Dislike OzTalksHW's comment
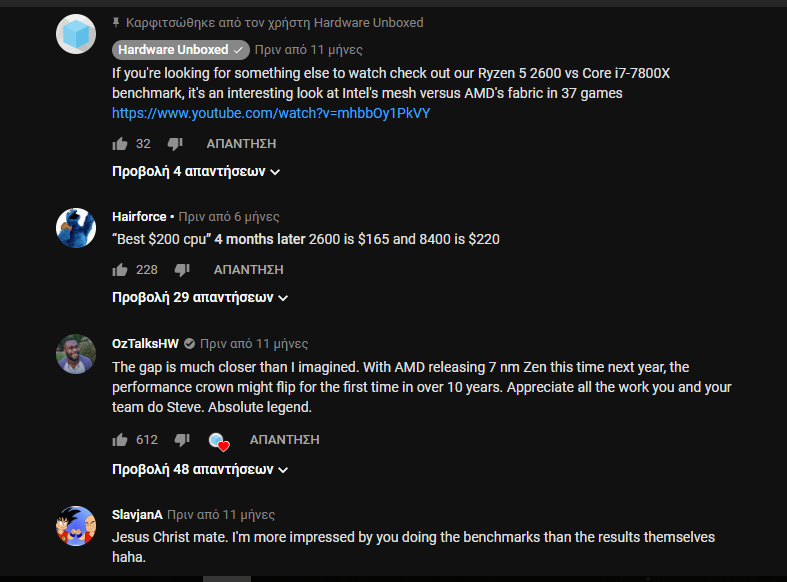The image size is (787, 582). [x=182, y=440]
